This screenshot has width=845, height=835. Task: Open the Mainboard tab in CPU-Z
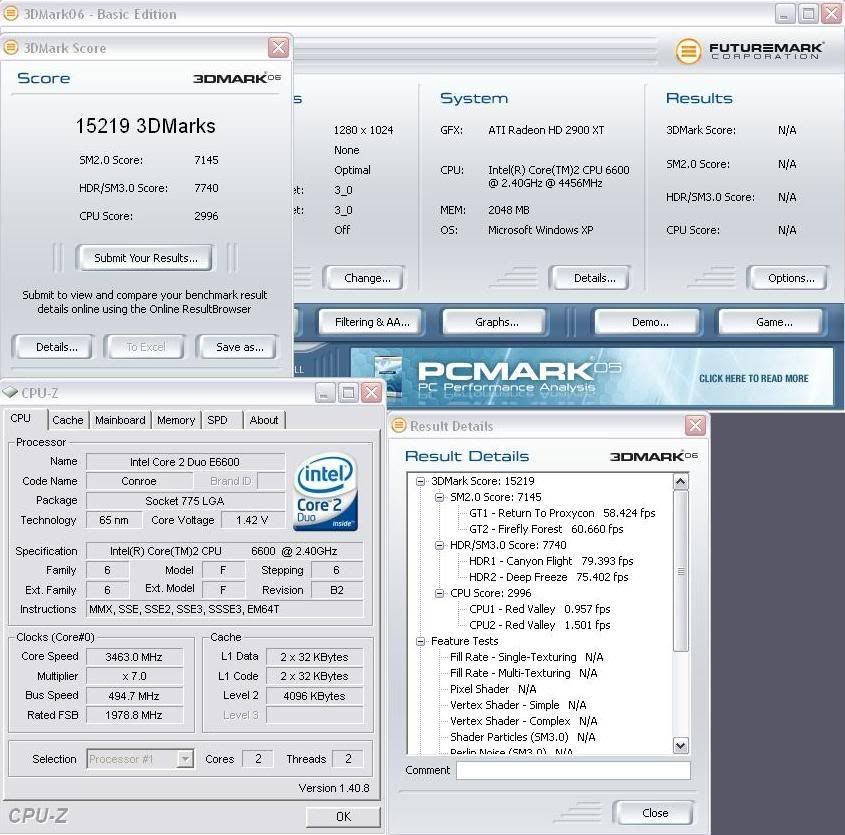[120, 420]
